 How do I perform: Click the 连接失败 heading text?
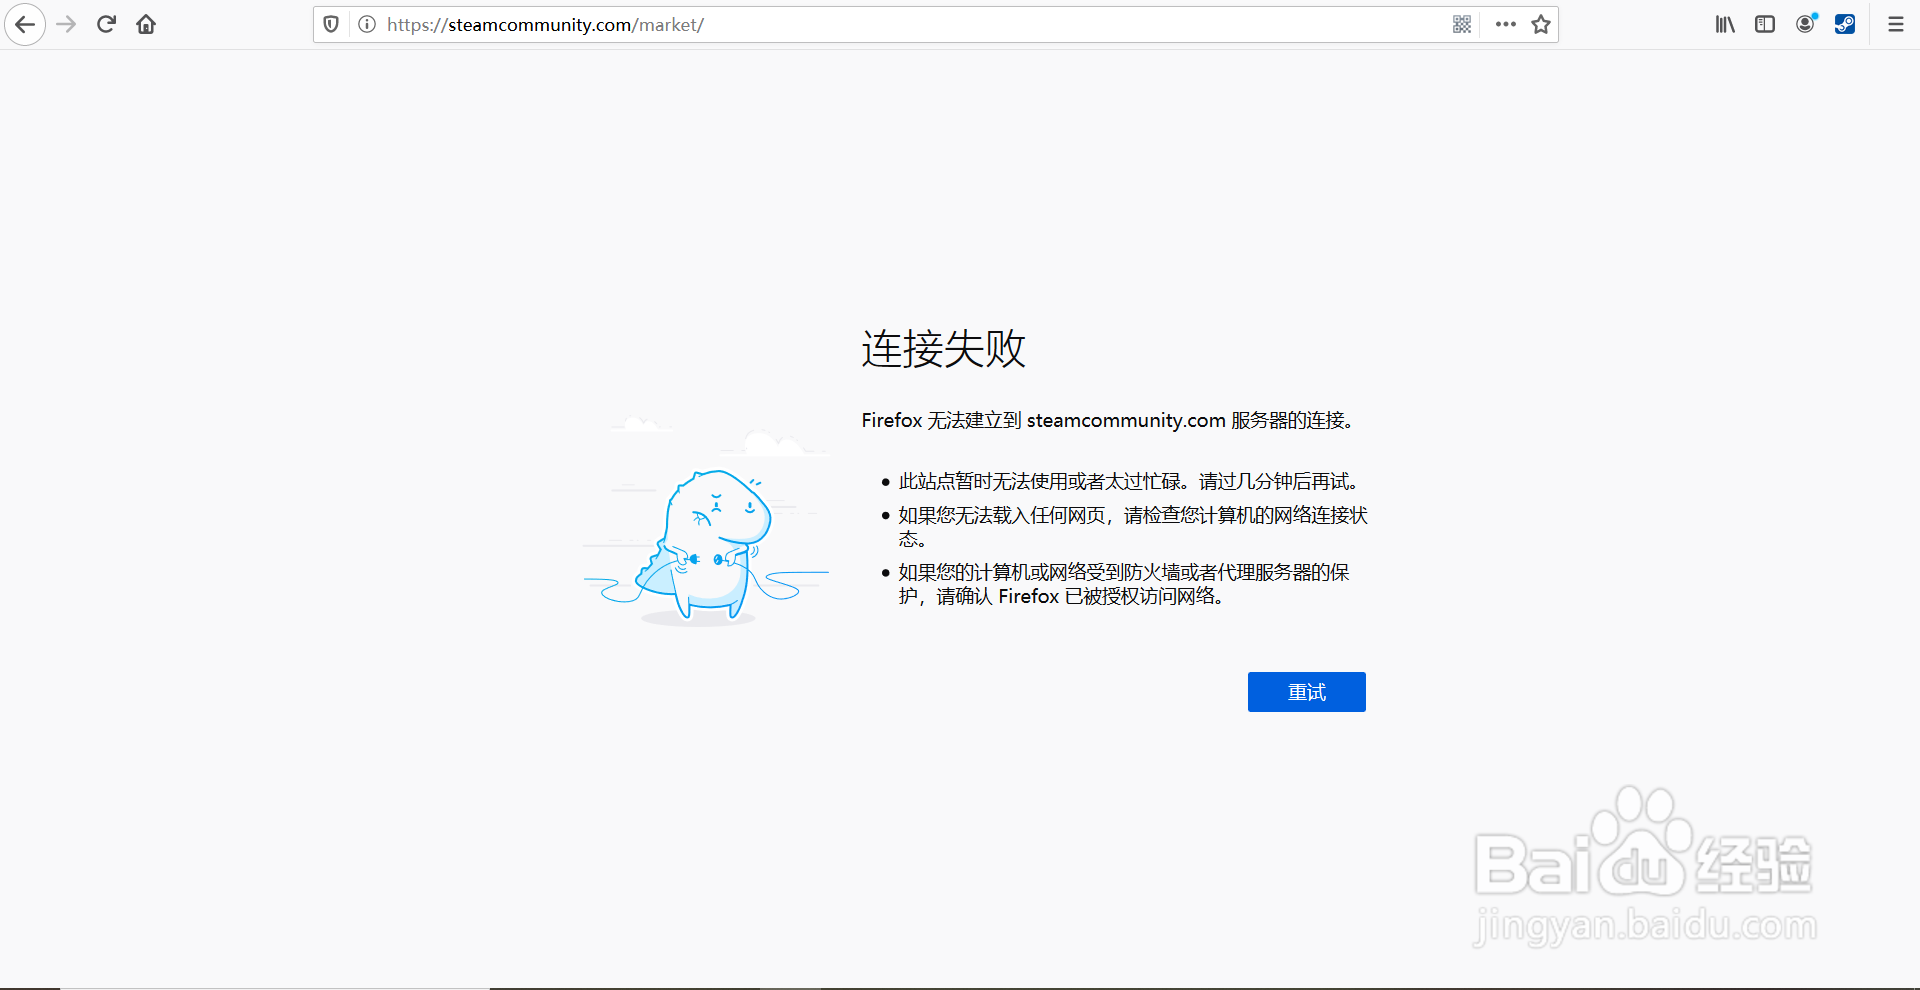pos(944,349)
